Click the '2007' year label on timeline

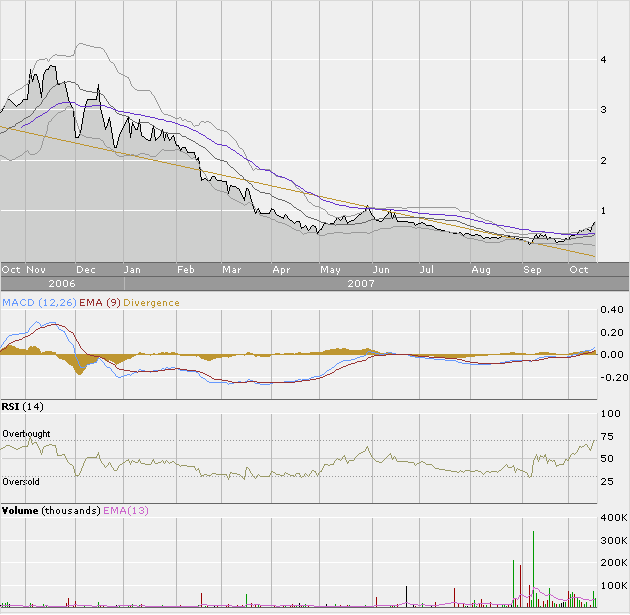pos(361,284)
